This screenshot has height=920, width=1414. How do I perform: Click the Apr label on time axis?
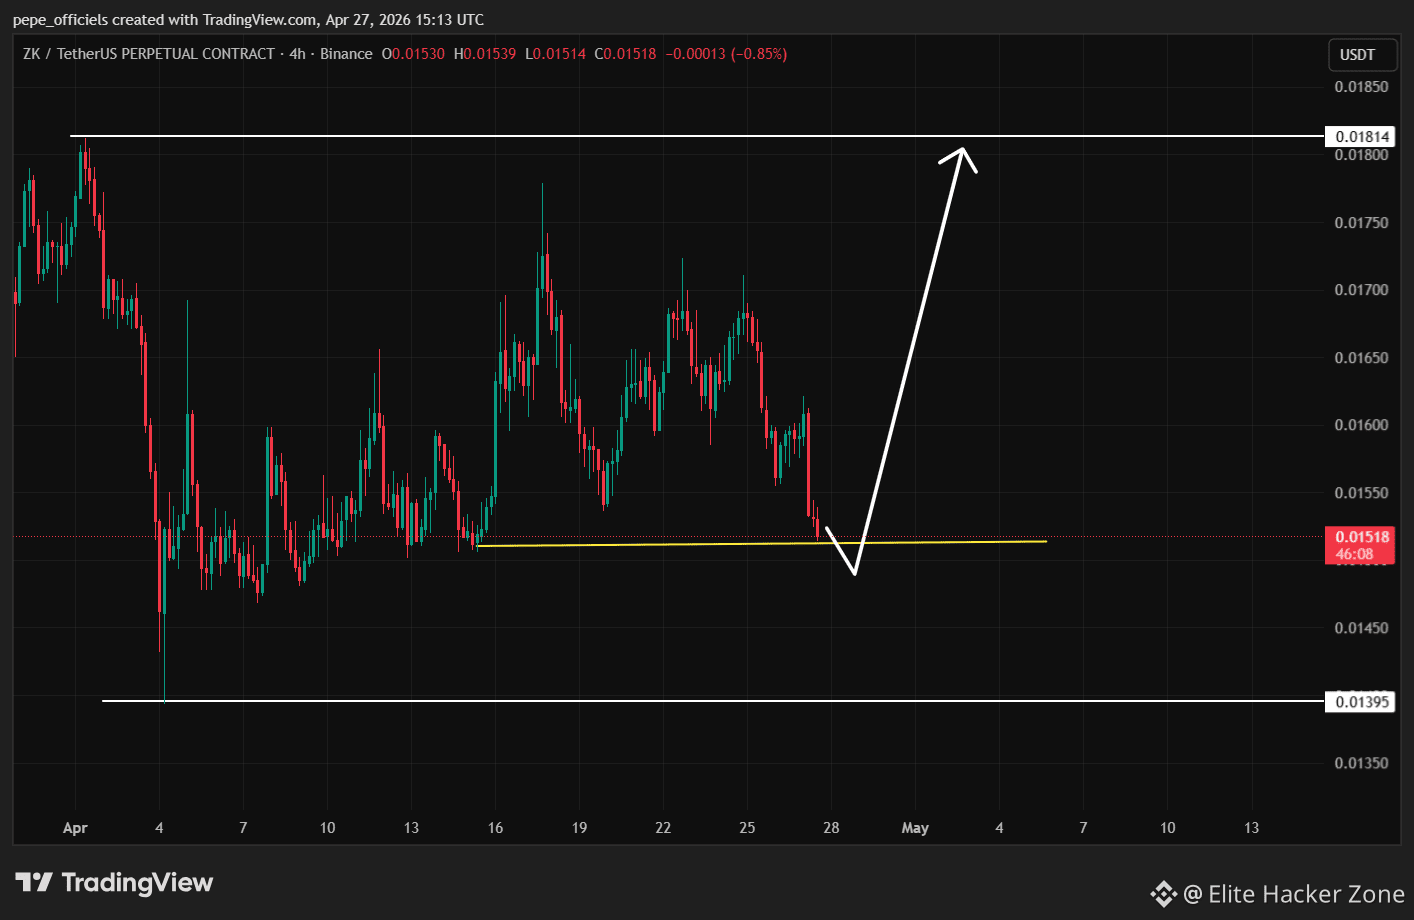pos(75,828)
